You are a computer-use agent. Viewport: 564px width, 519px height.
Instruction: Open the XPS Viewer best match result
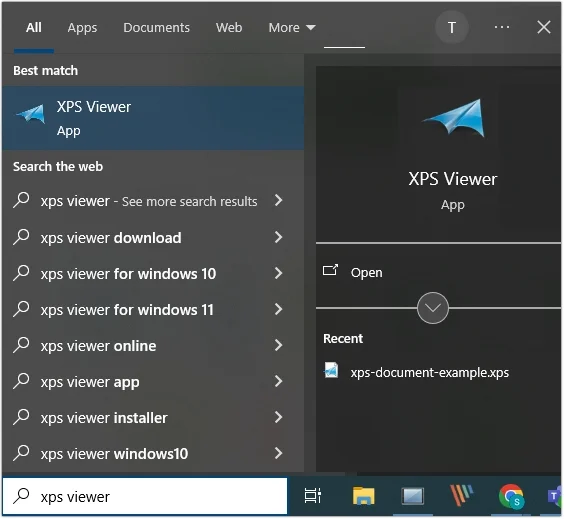pyautogui.click(x=153, y=118)
